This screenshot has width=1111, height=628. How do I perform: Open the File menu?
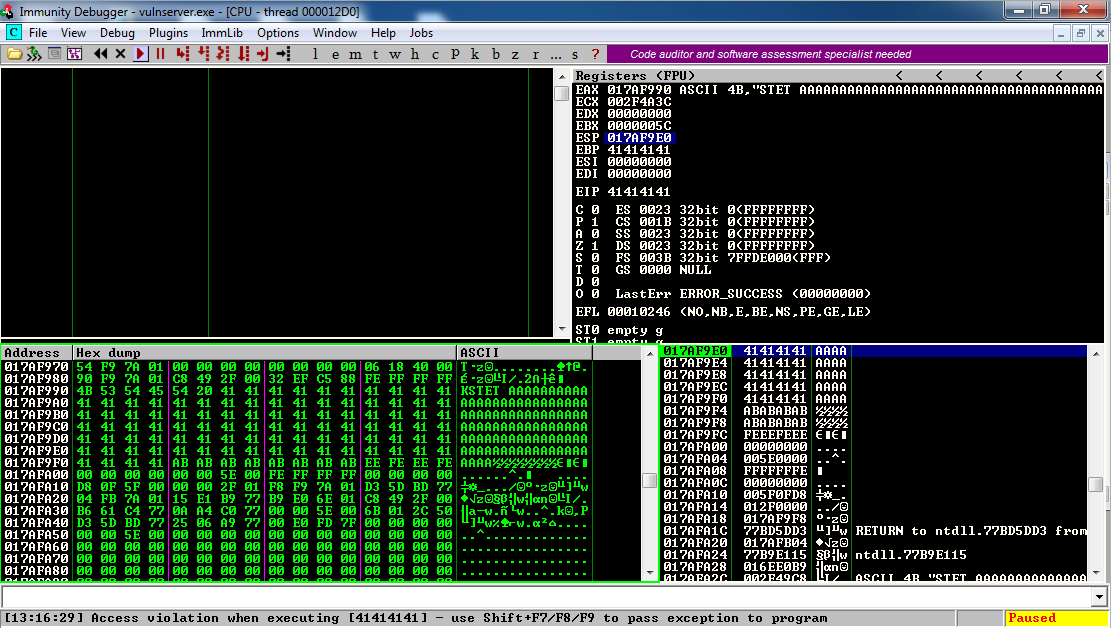[38, 33]
